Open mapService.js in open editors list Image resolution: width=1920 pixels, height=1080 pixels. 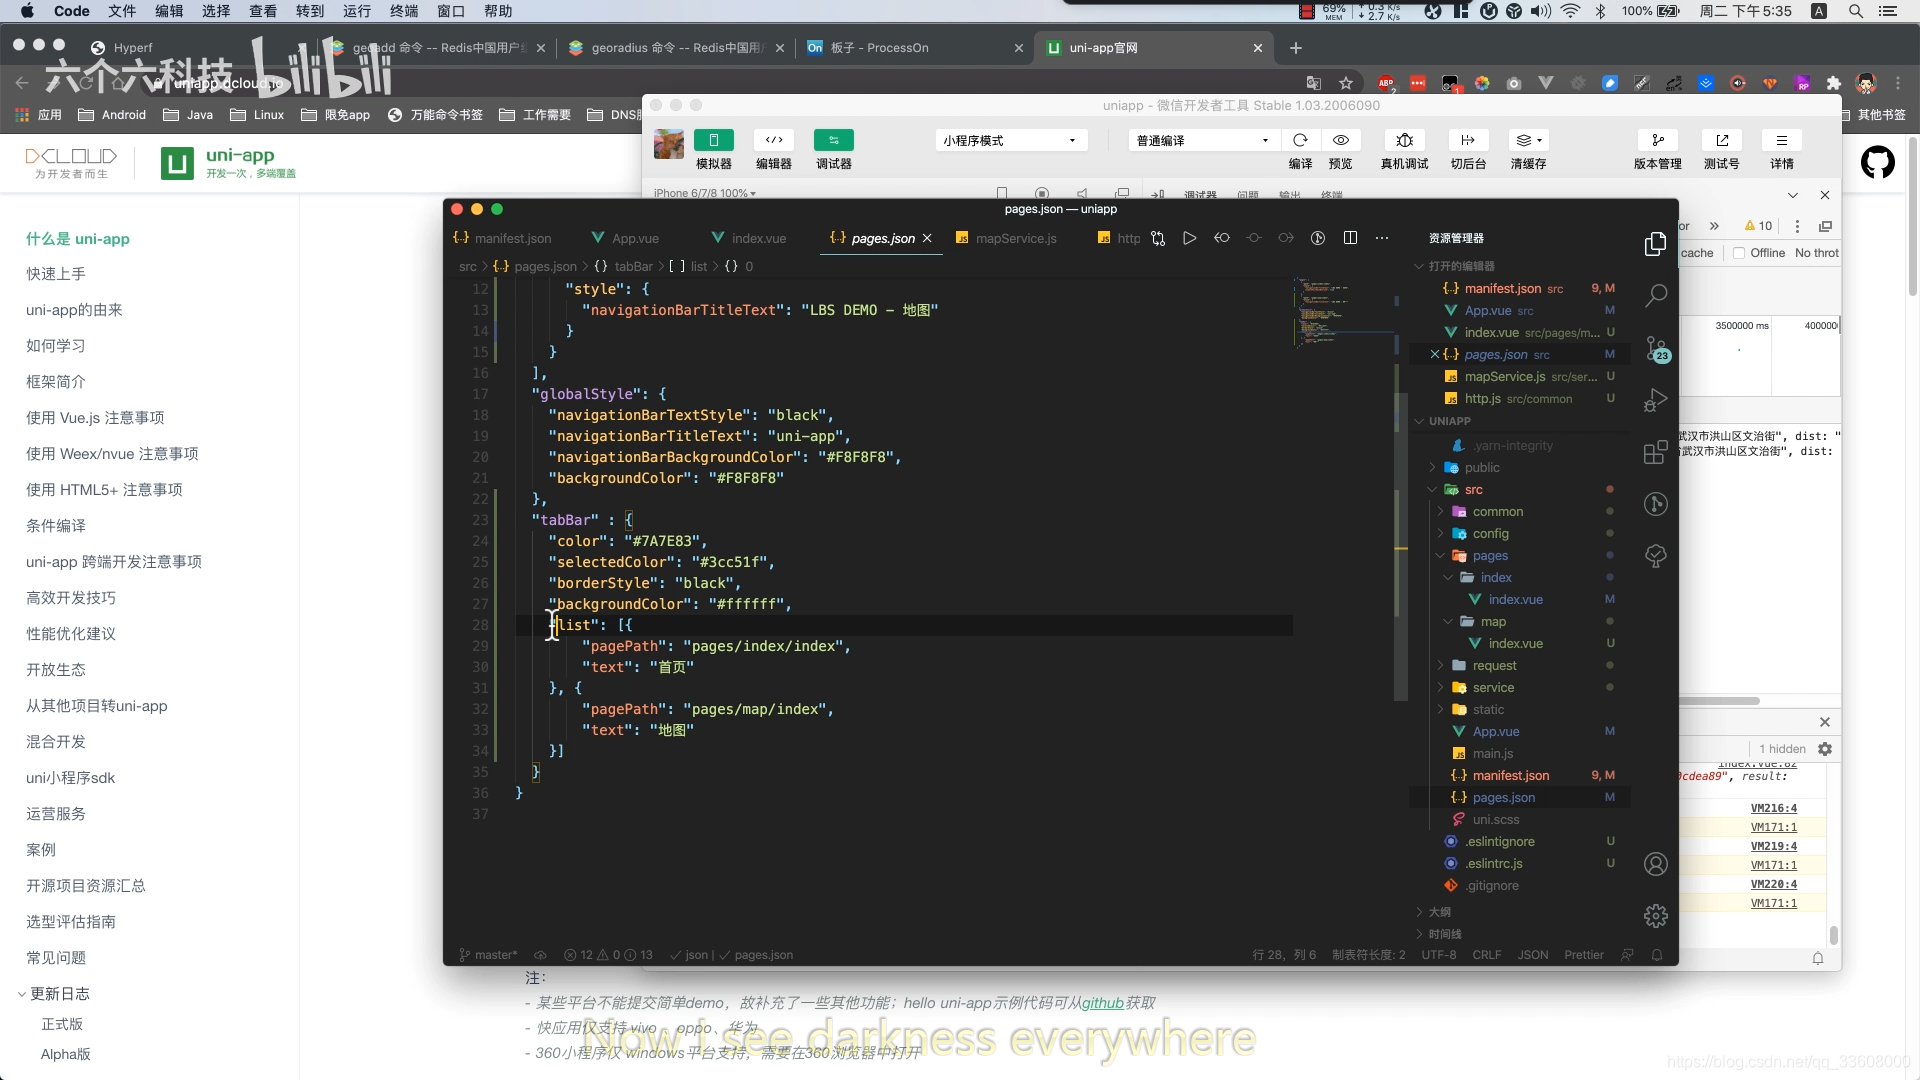(1505, 376)
